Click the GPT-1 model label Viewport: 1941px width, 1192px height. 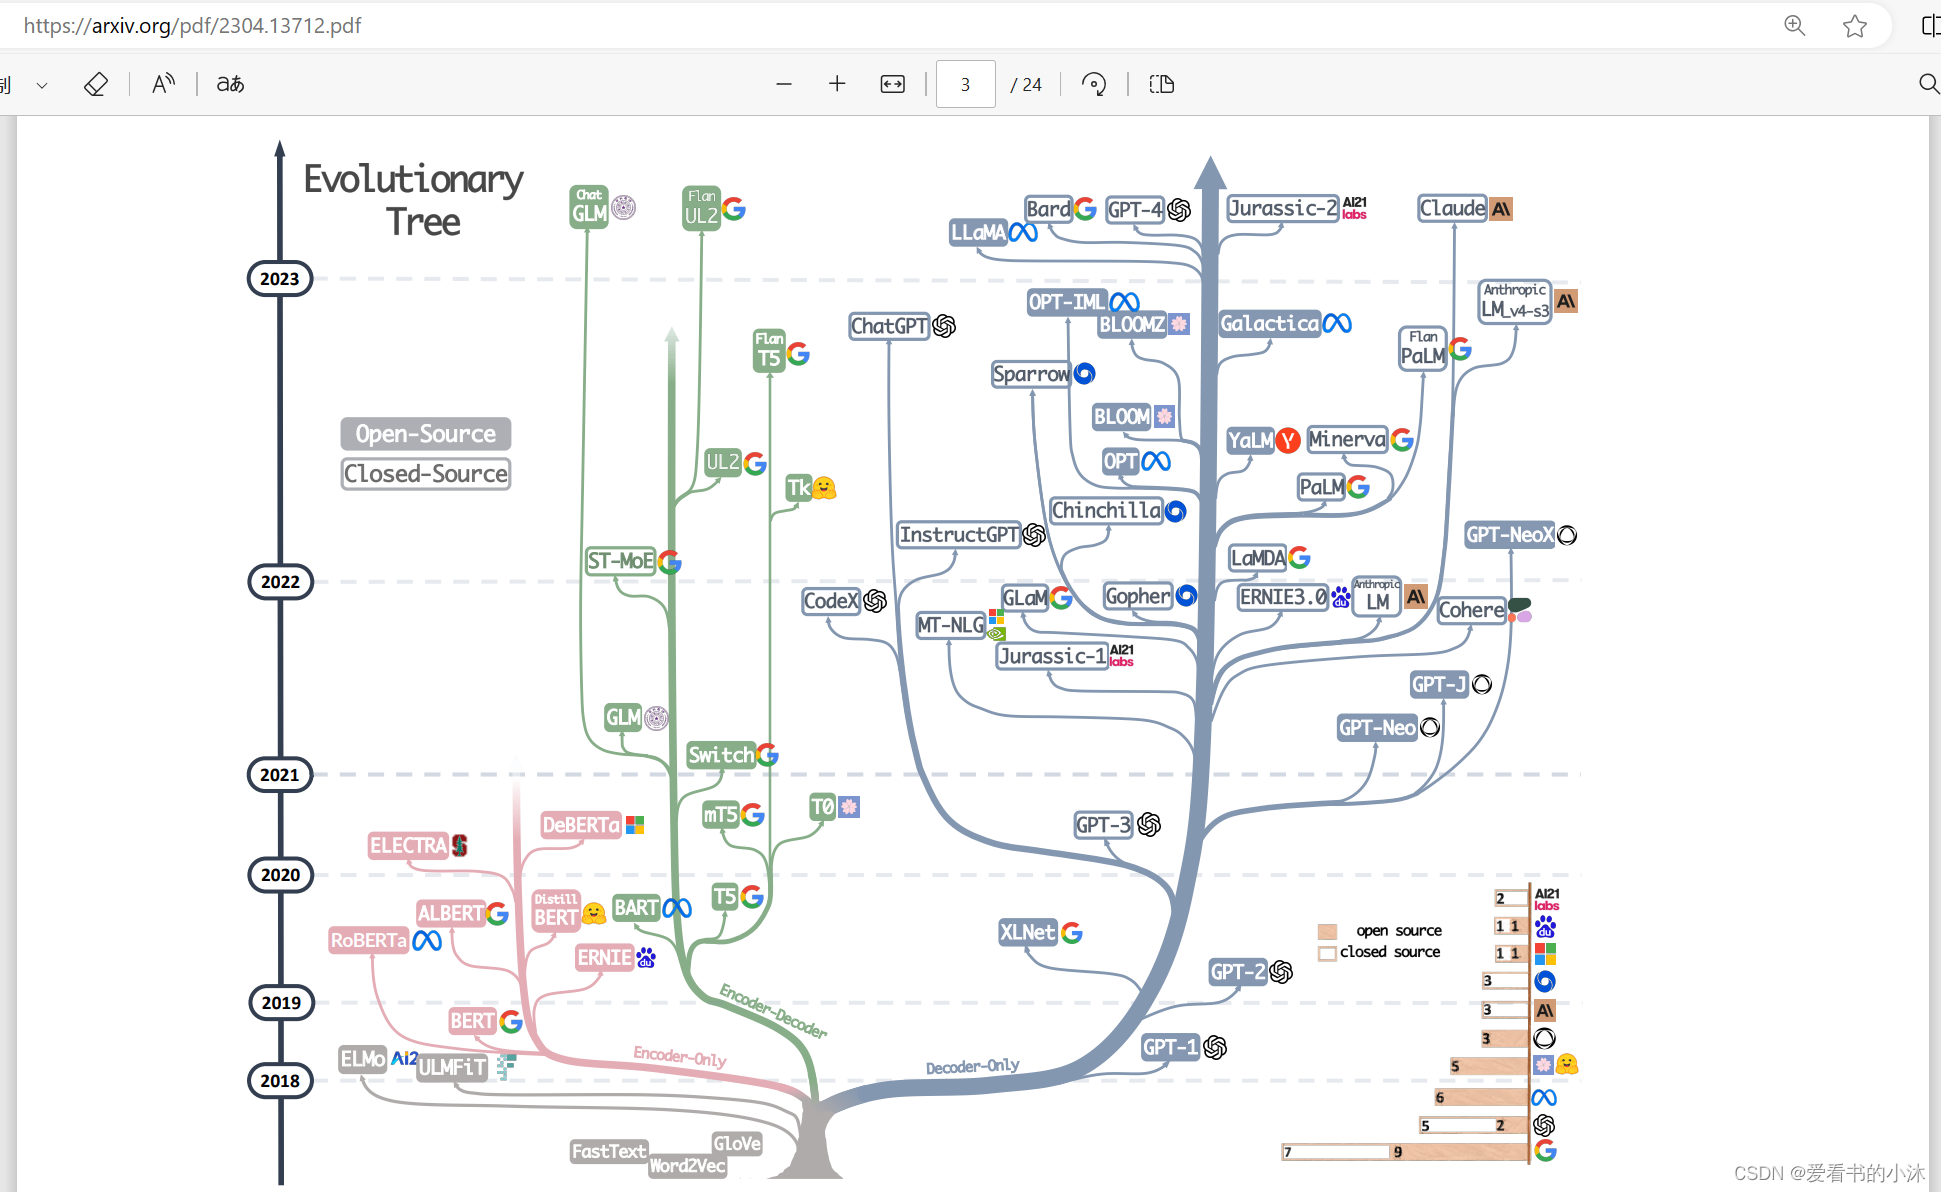[1171, 1047]
